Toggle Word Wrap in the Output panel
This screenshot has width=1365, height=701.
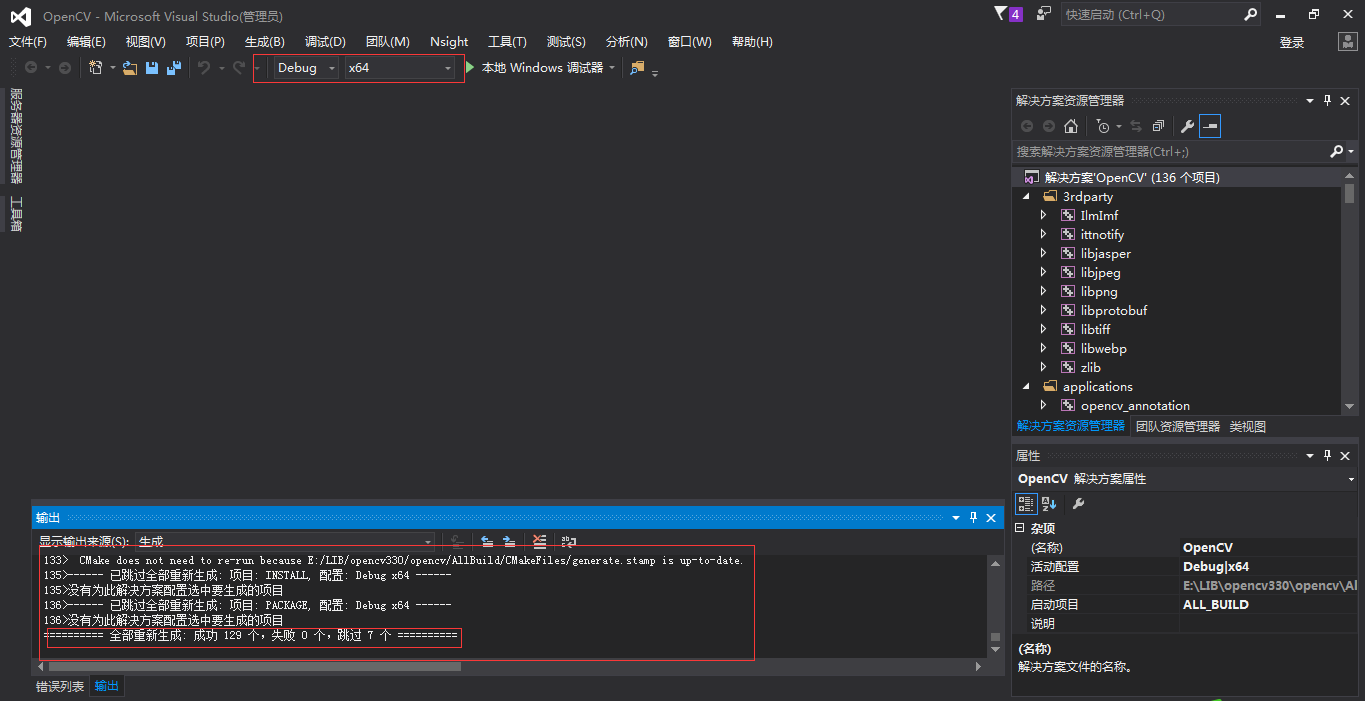568,541
